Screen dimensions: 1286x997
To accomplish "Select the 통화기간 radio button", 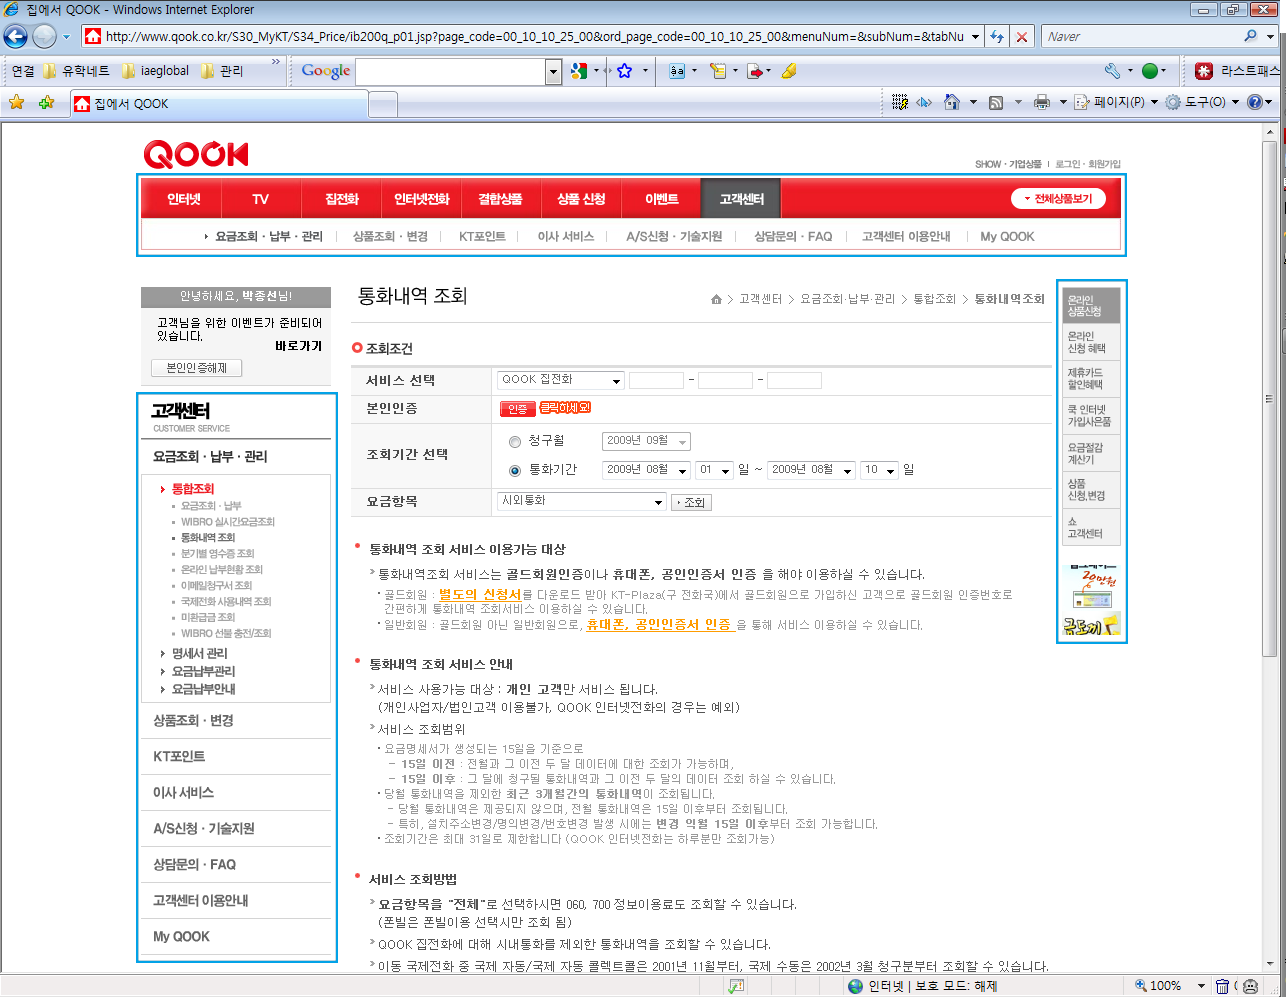I will point(515,470).
